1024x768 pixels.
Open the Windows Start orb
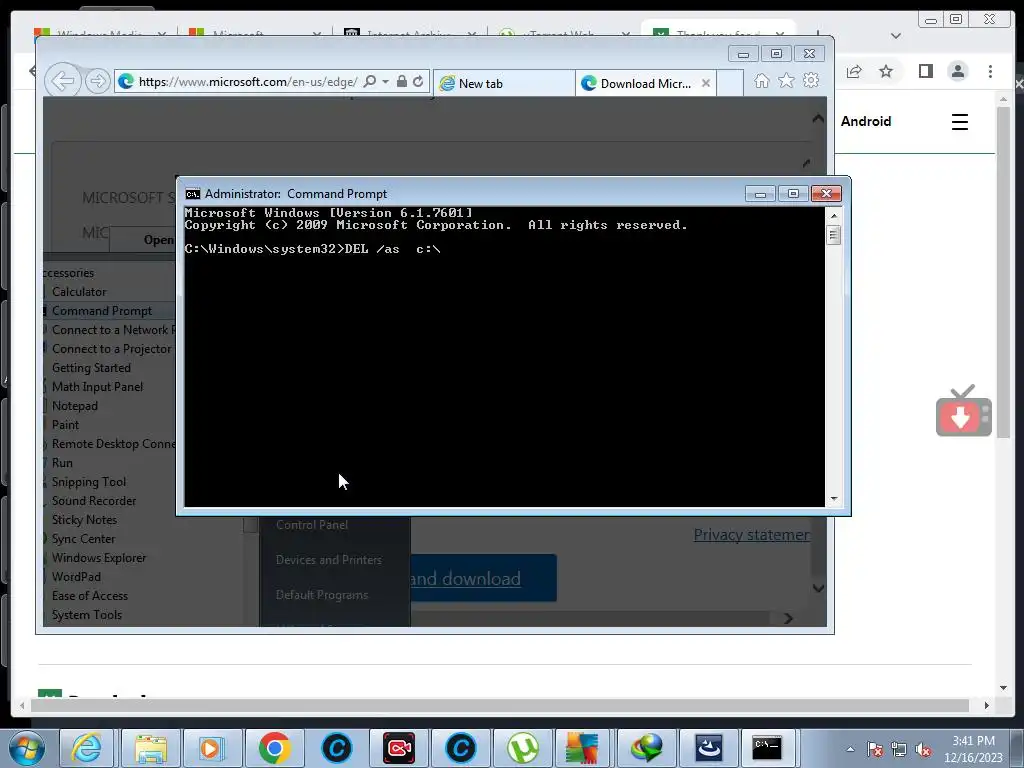[27, 748]
